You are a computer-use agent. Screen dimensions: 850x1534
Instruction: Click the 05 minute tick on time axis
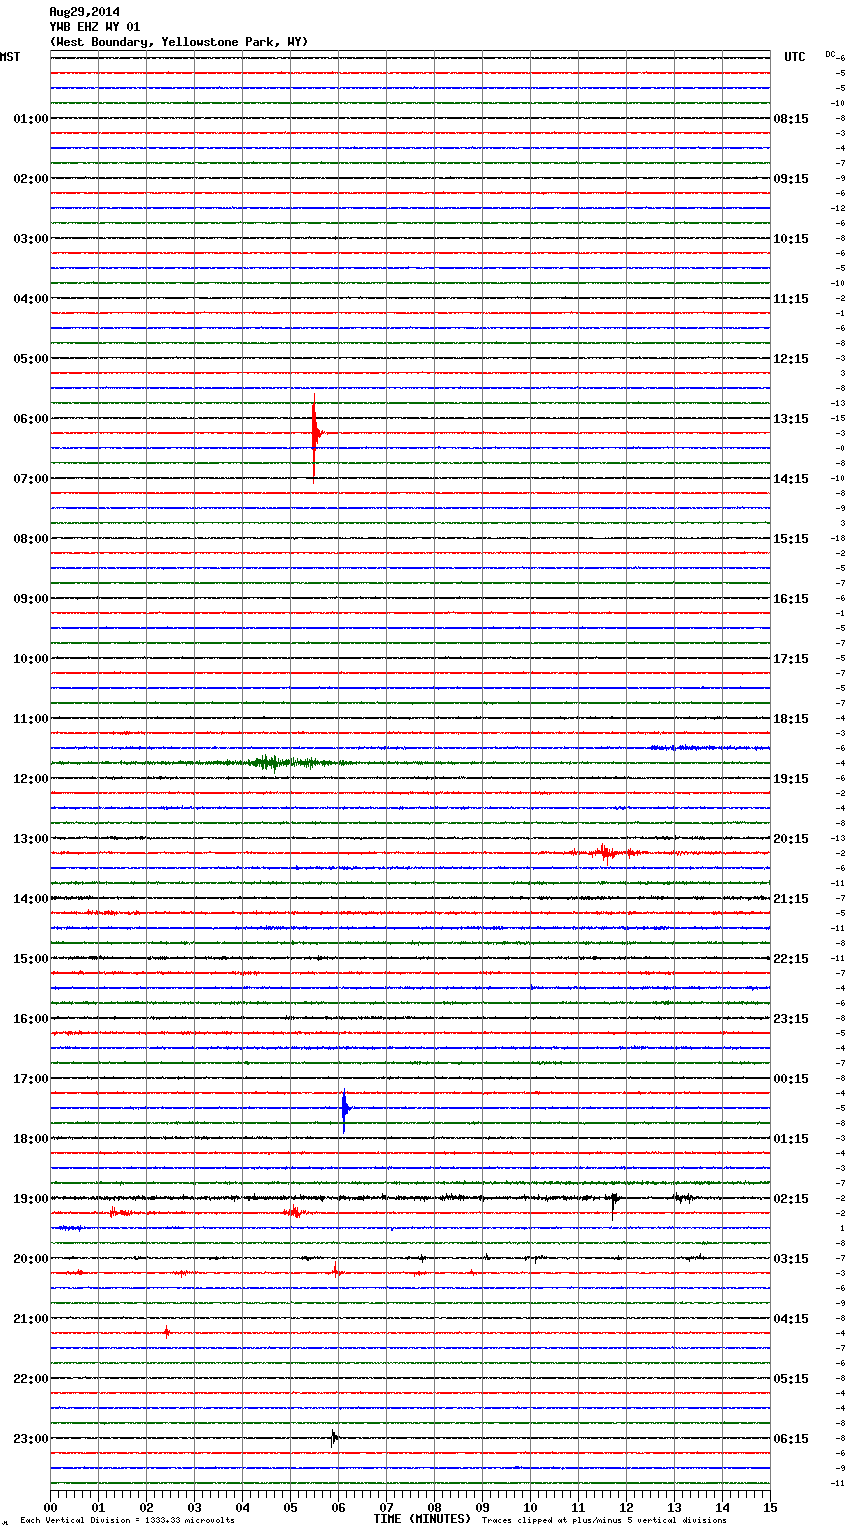pos(290,1507)
